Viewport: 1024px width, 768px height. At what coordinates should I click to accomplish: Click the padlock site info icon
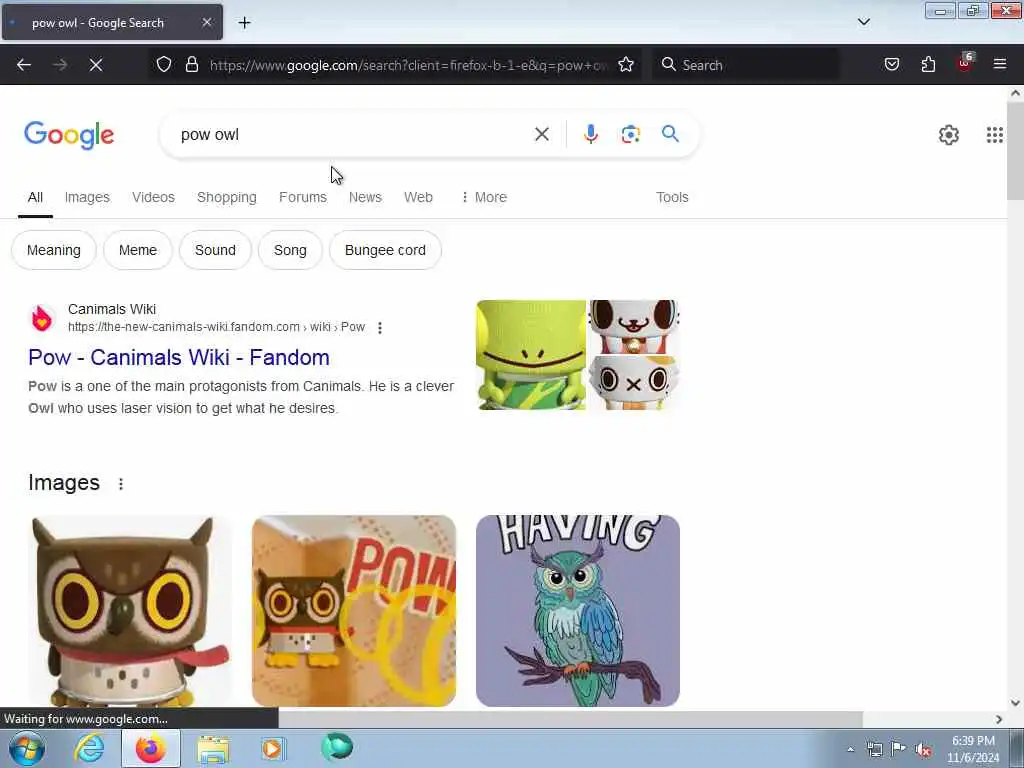pos(192,64)
